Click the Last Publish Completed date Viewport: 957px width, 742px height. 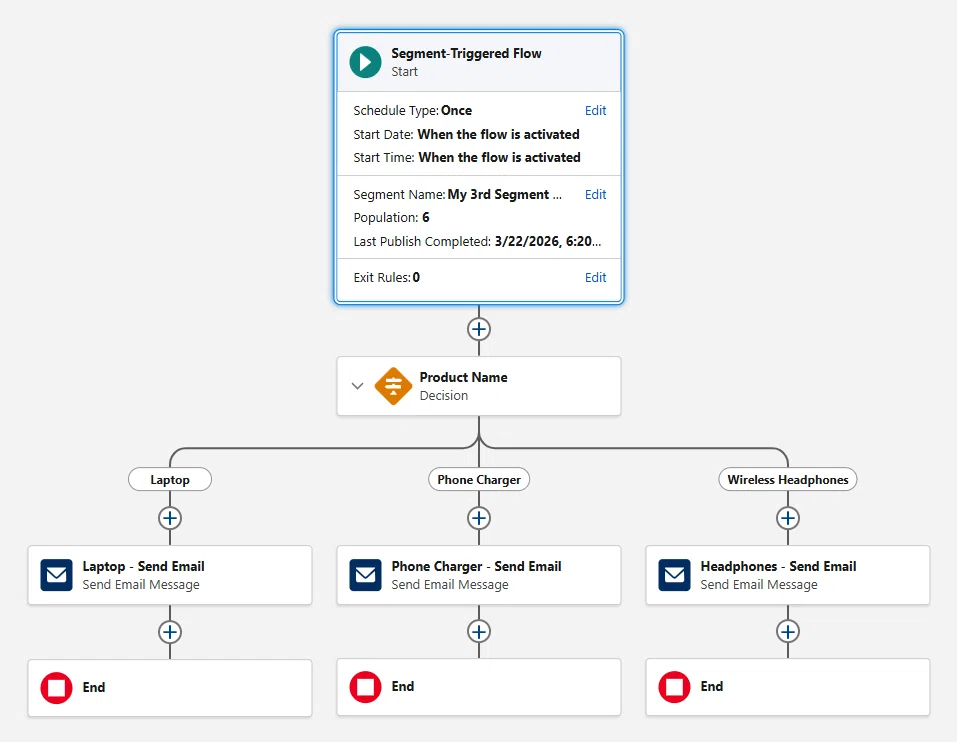[x=547, y=242]
